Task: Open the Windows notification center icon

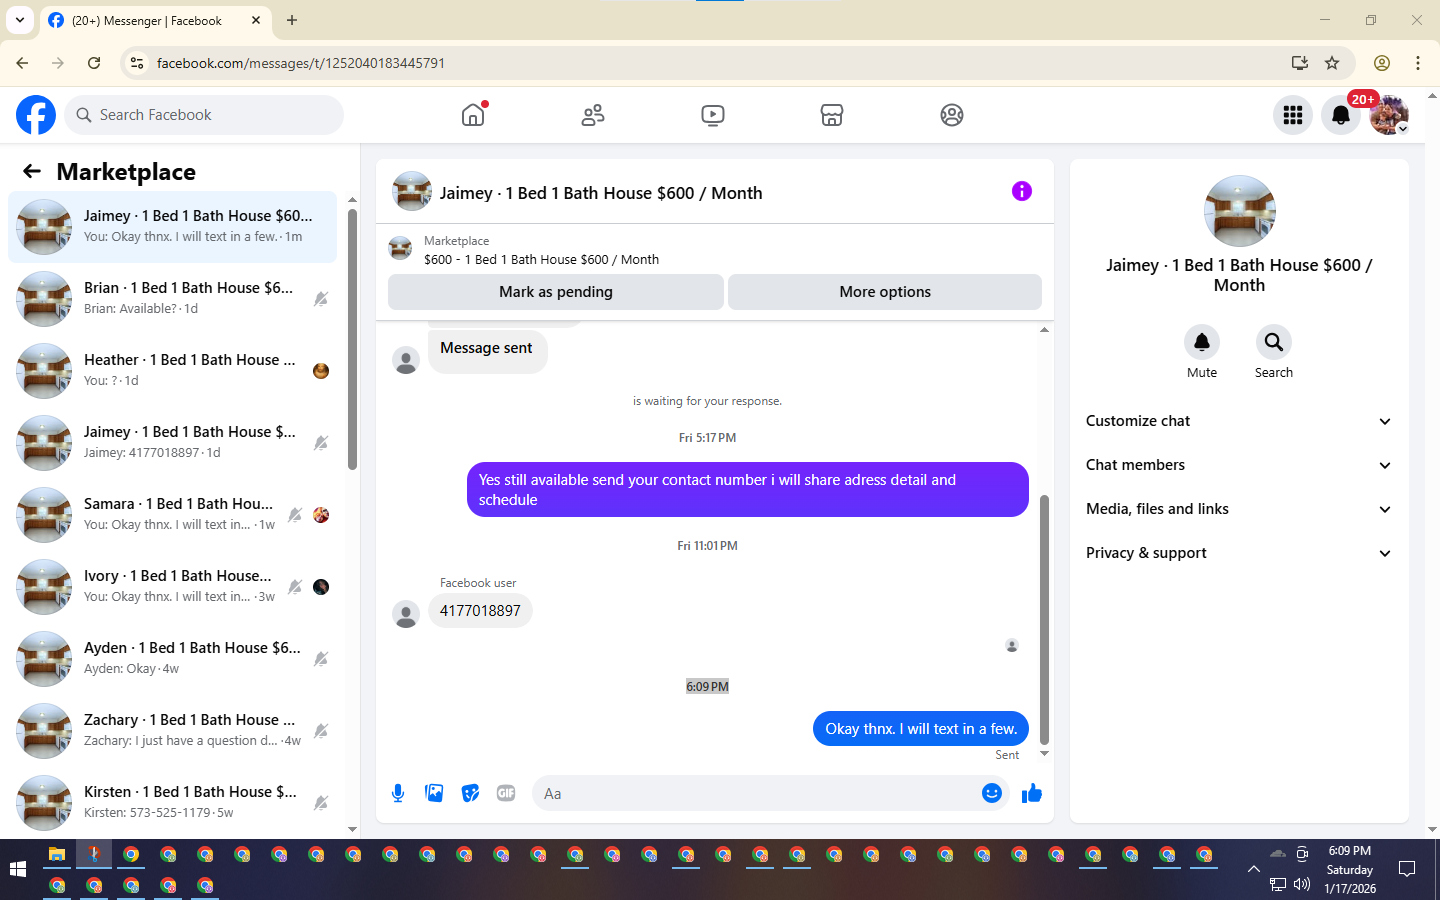Action: pos(1407,869)
